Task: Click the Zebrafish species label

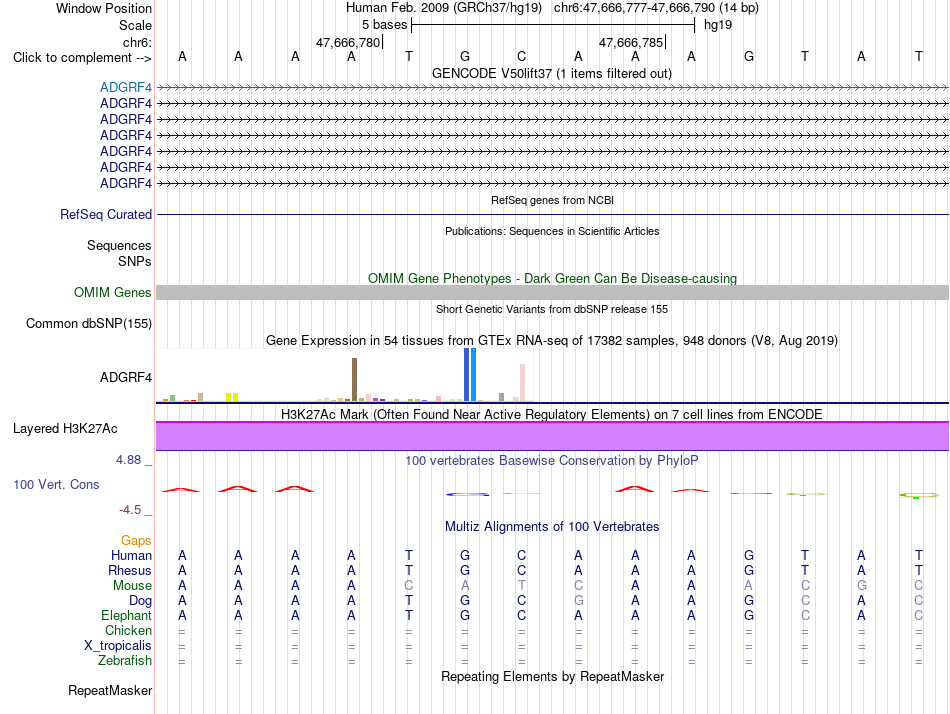Action: [x=125, y=661]
